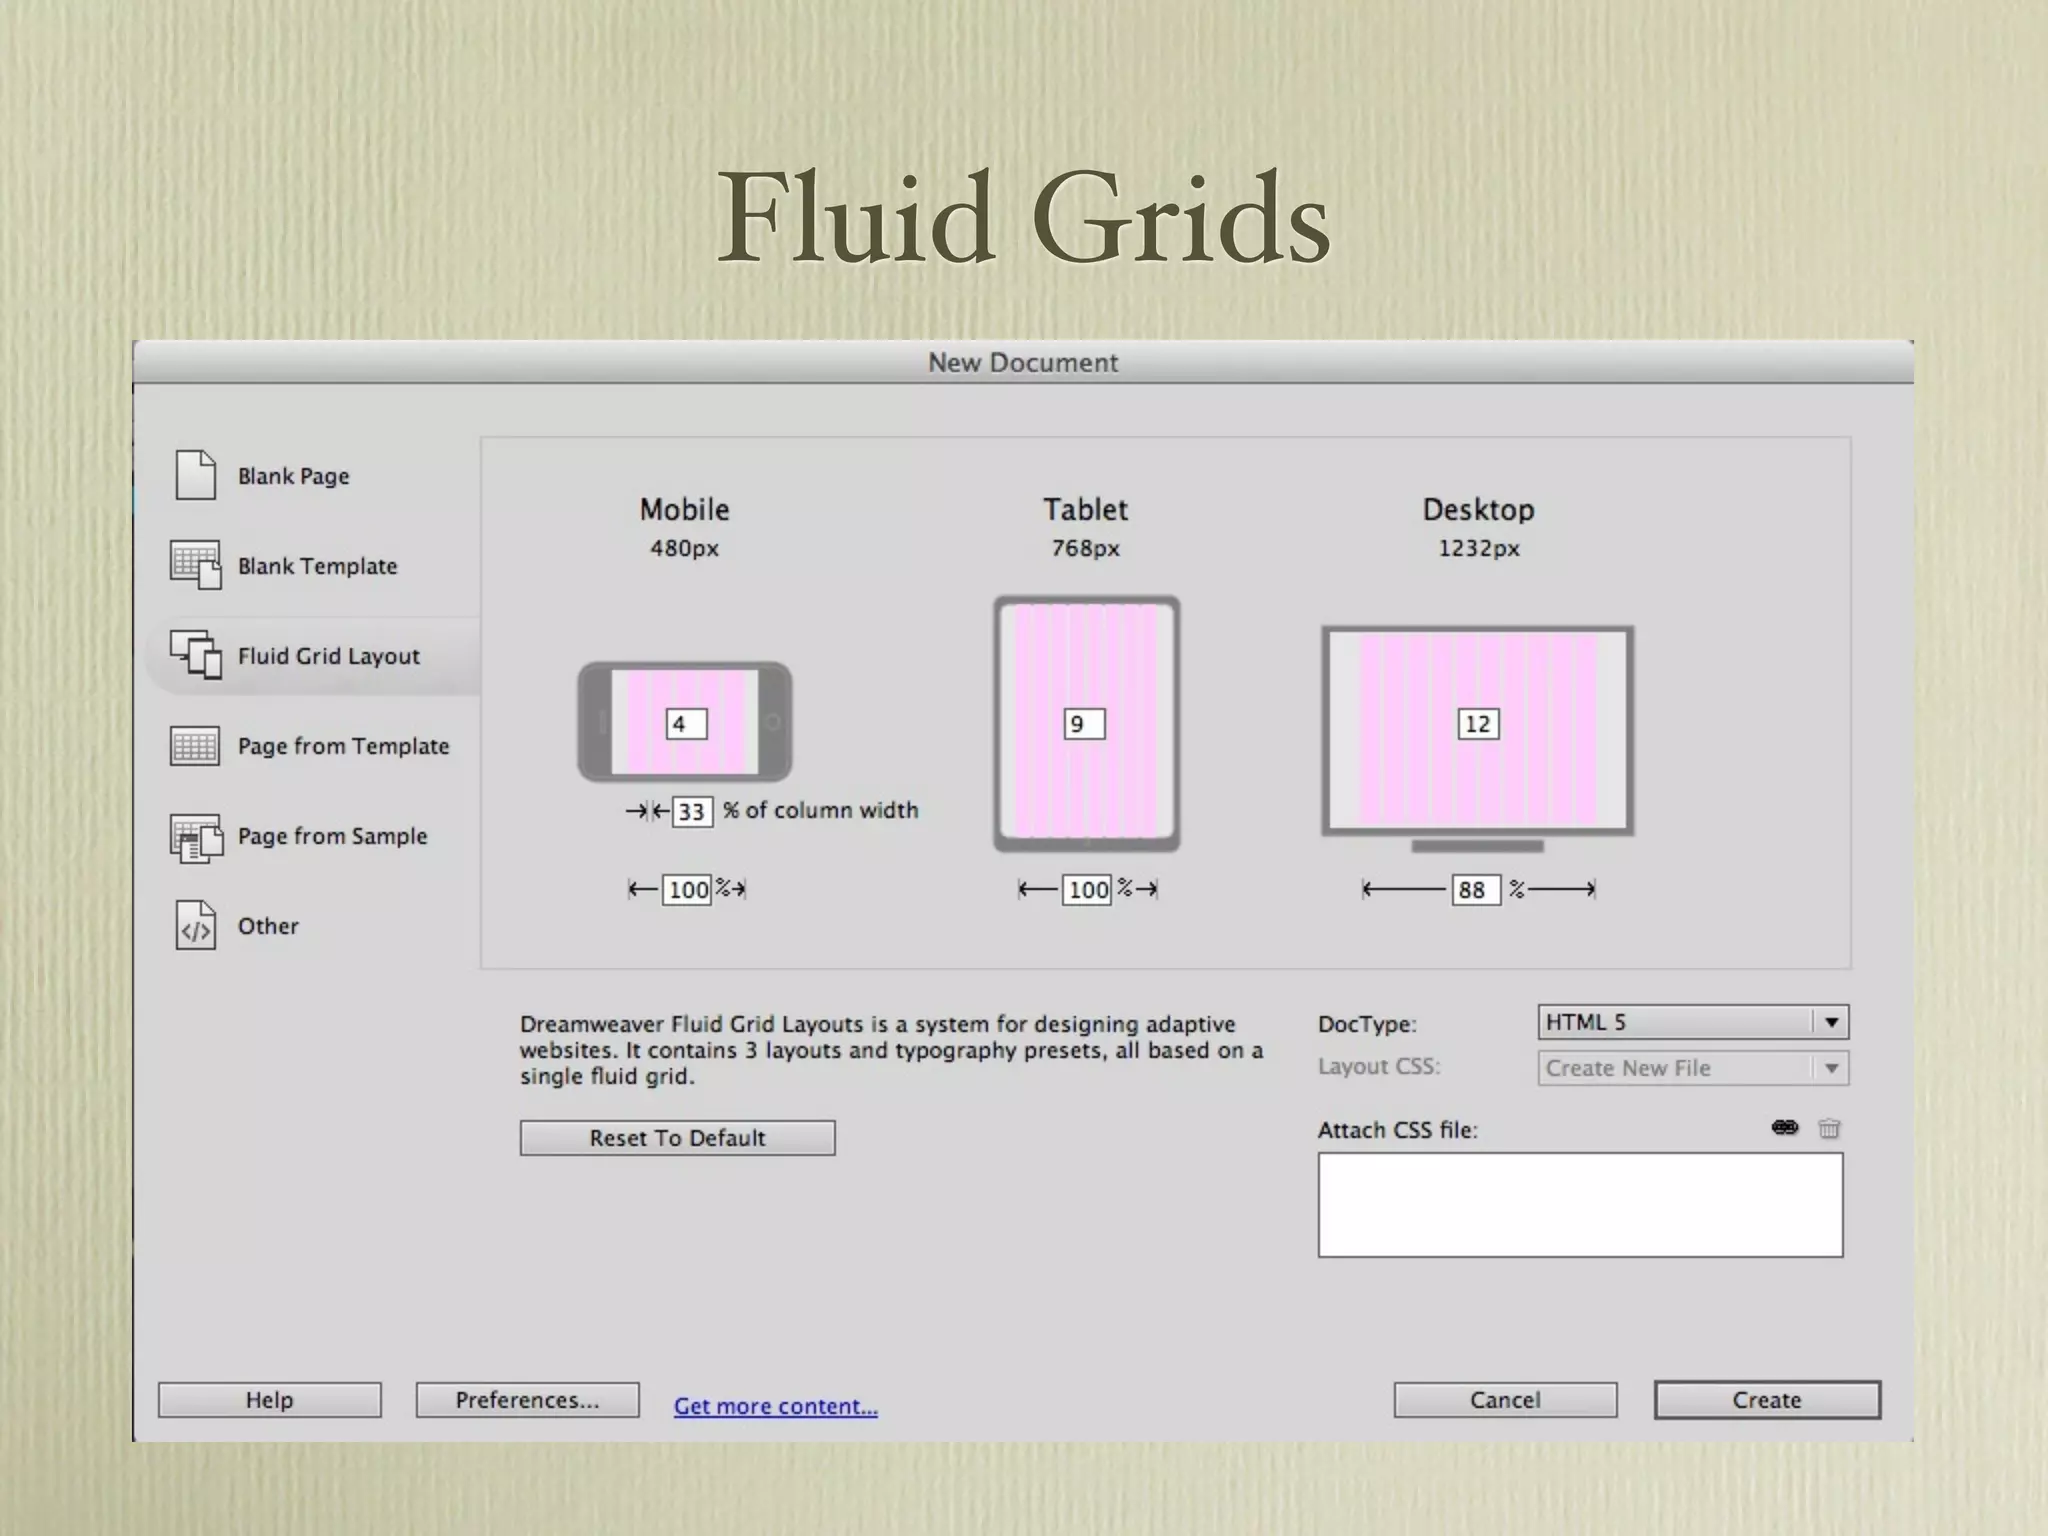Select the Page from Sample category
This screenshot has height=1536, width=2048.
tap(332, 836)
